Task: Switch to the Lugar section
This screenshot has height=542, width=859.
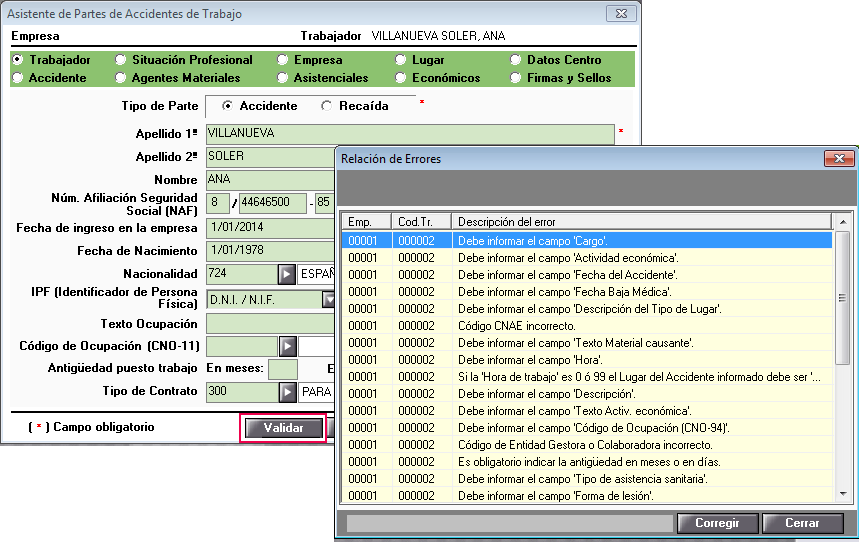Action: (x=401, y=59)
